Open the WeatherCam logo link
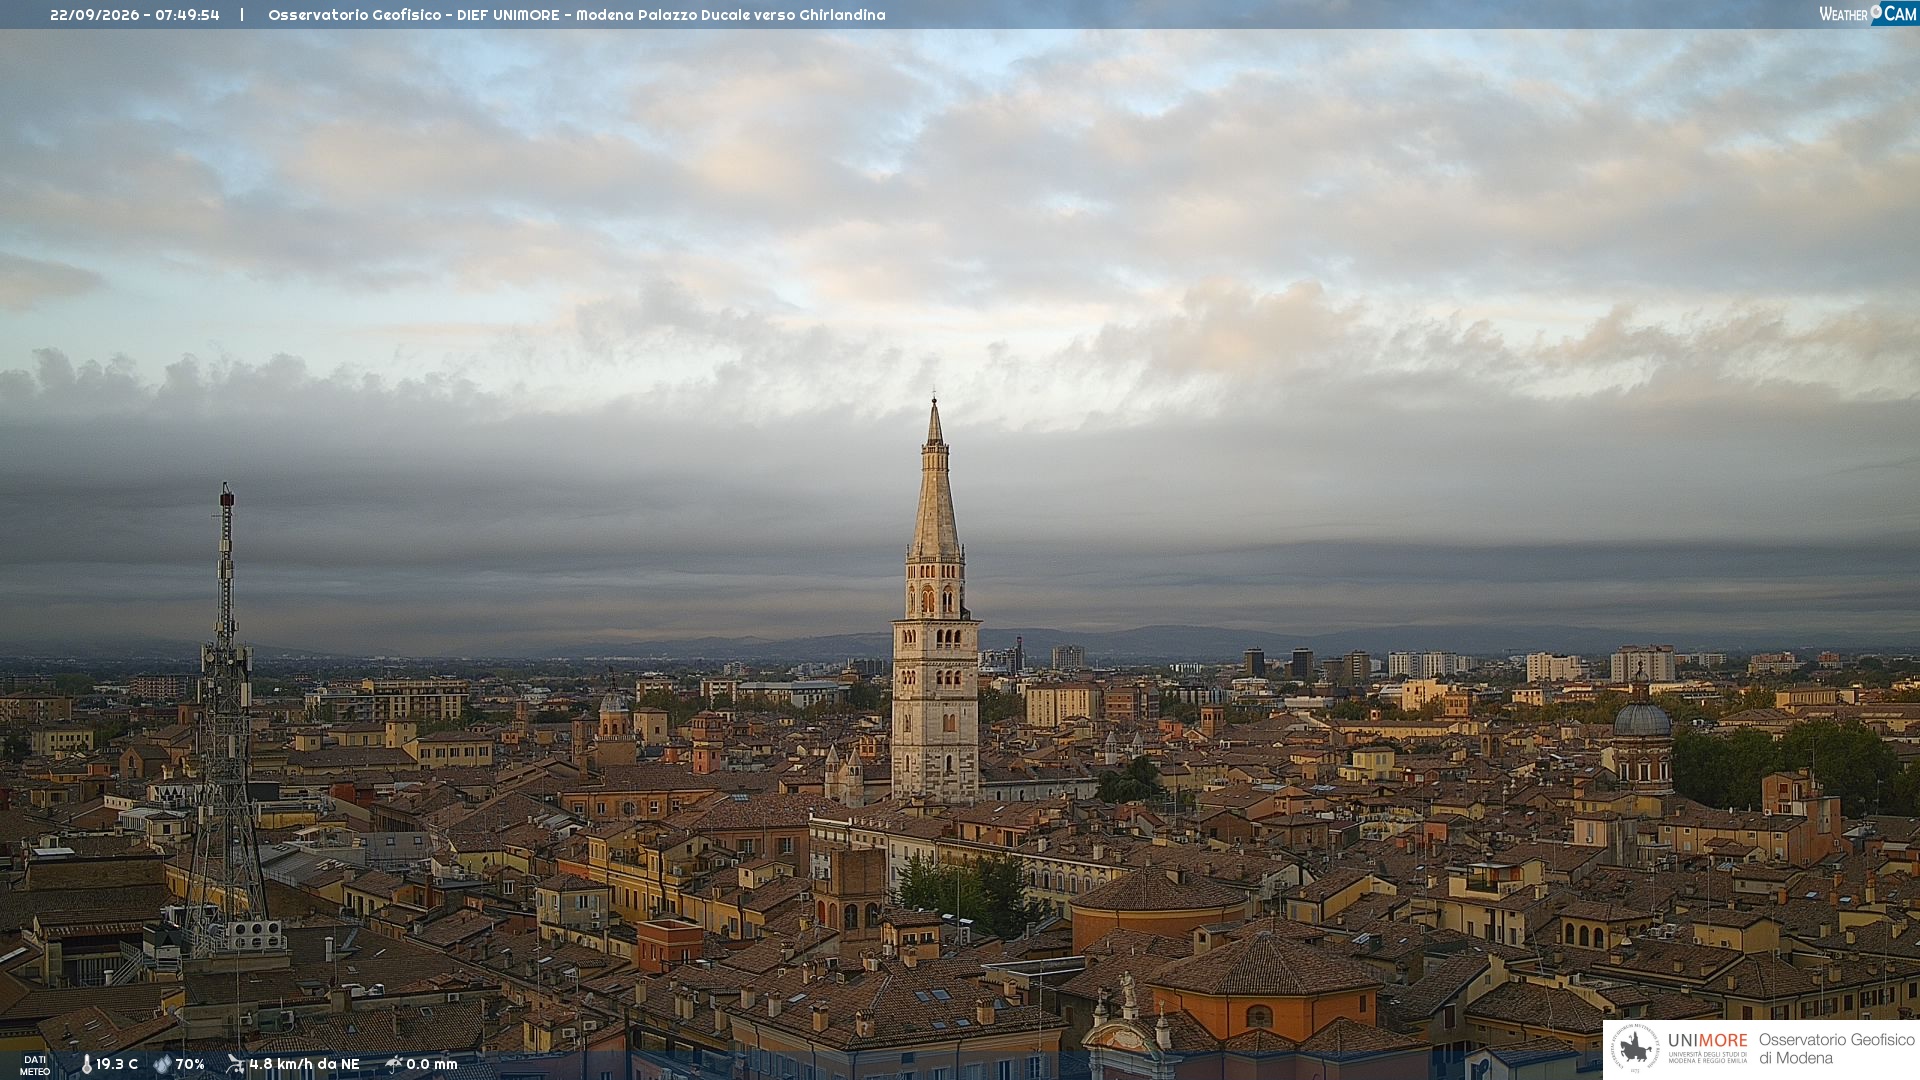The height and width of the screenshot is (1080, 1920). tap(1868, 13)
